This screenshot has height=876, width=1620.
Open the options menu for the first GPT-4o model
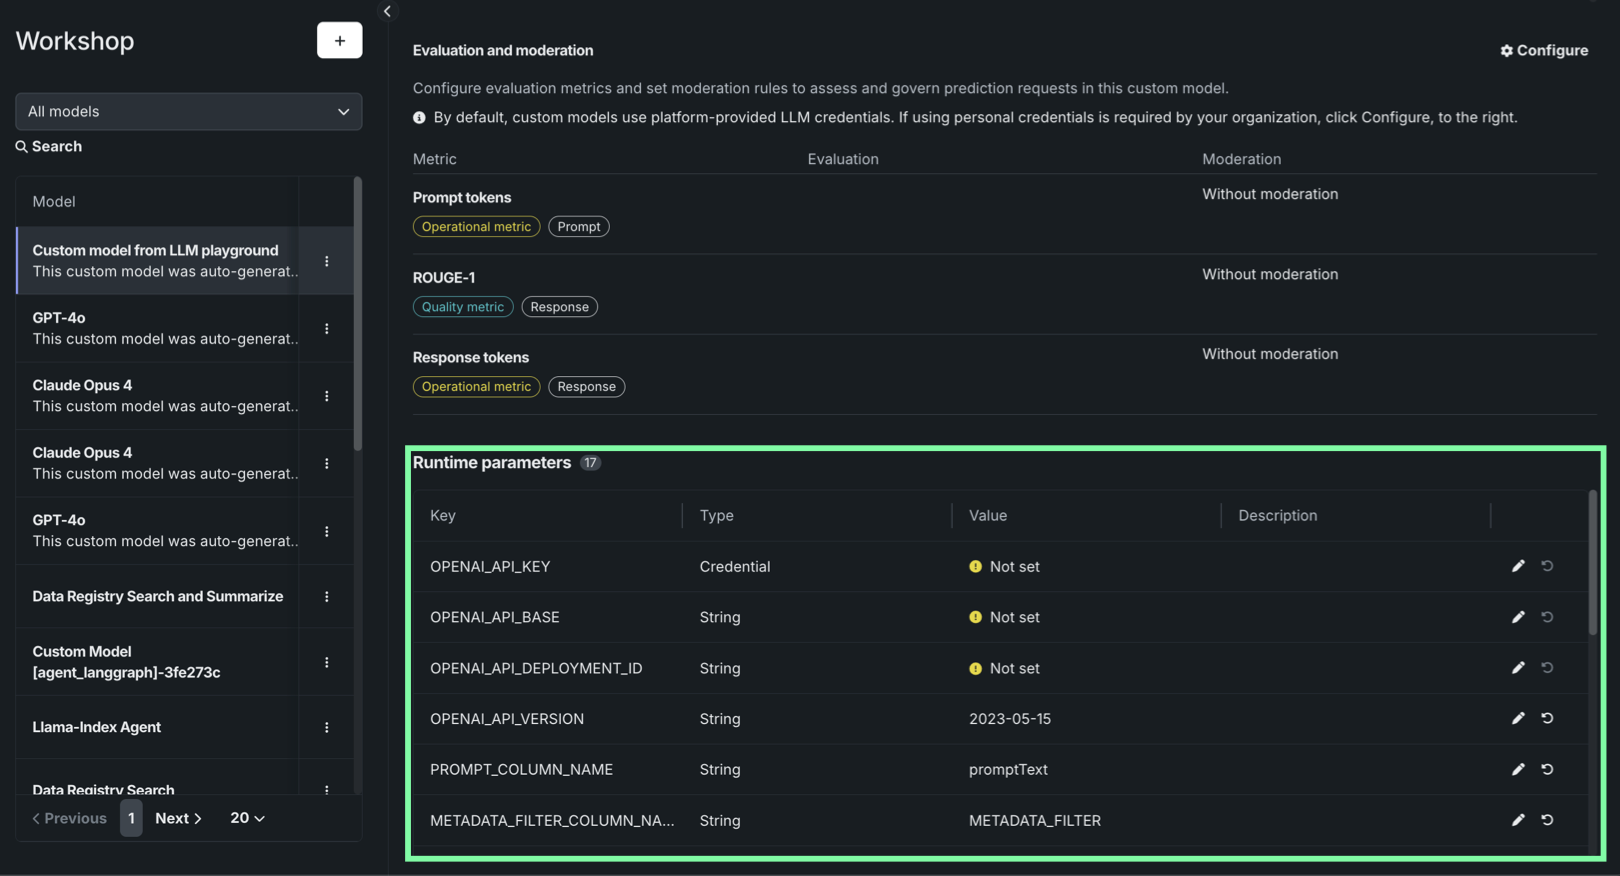(326, 329)
